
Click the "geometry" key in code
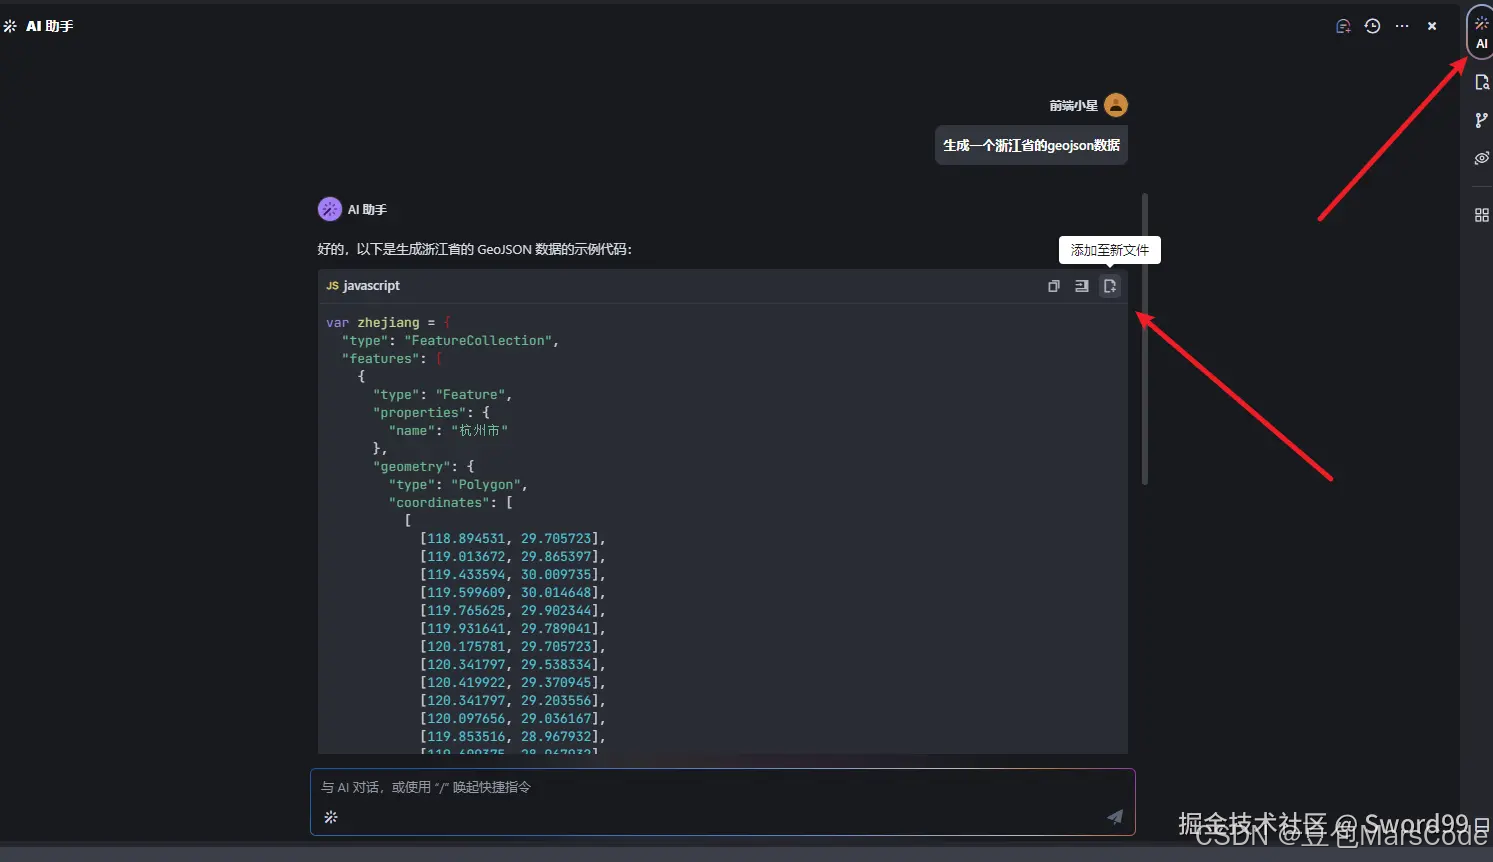(x=411, y=467)
